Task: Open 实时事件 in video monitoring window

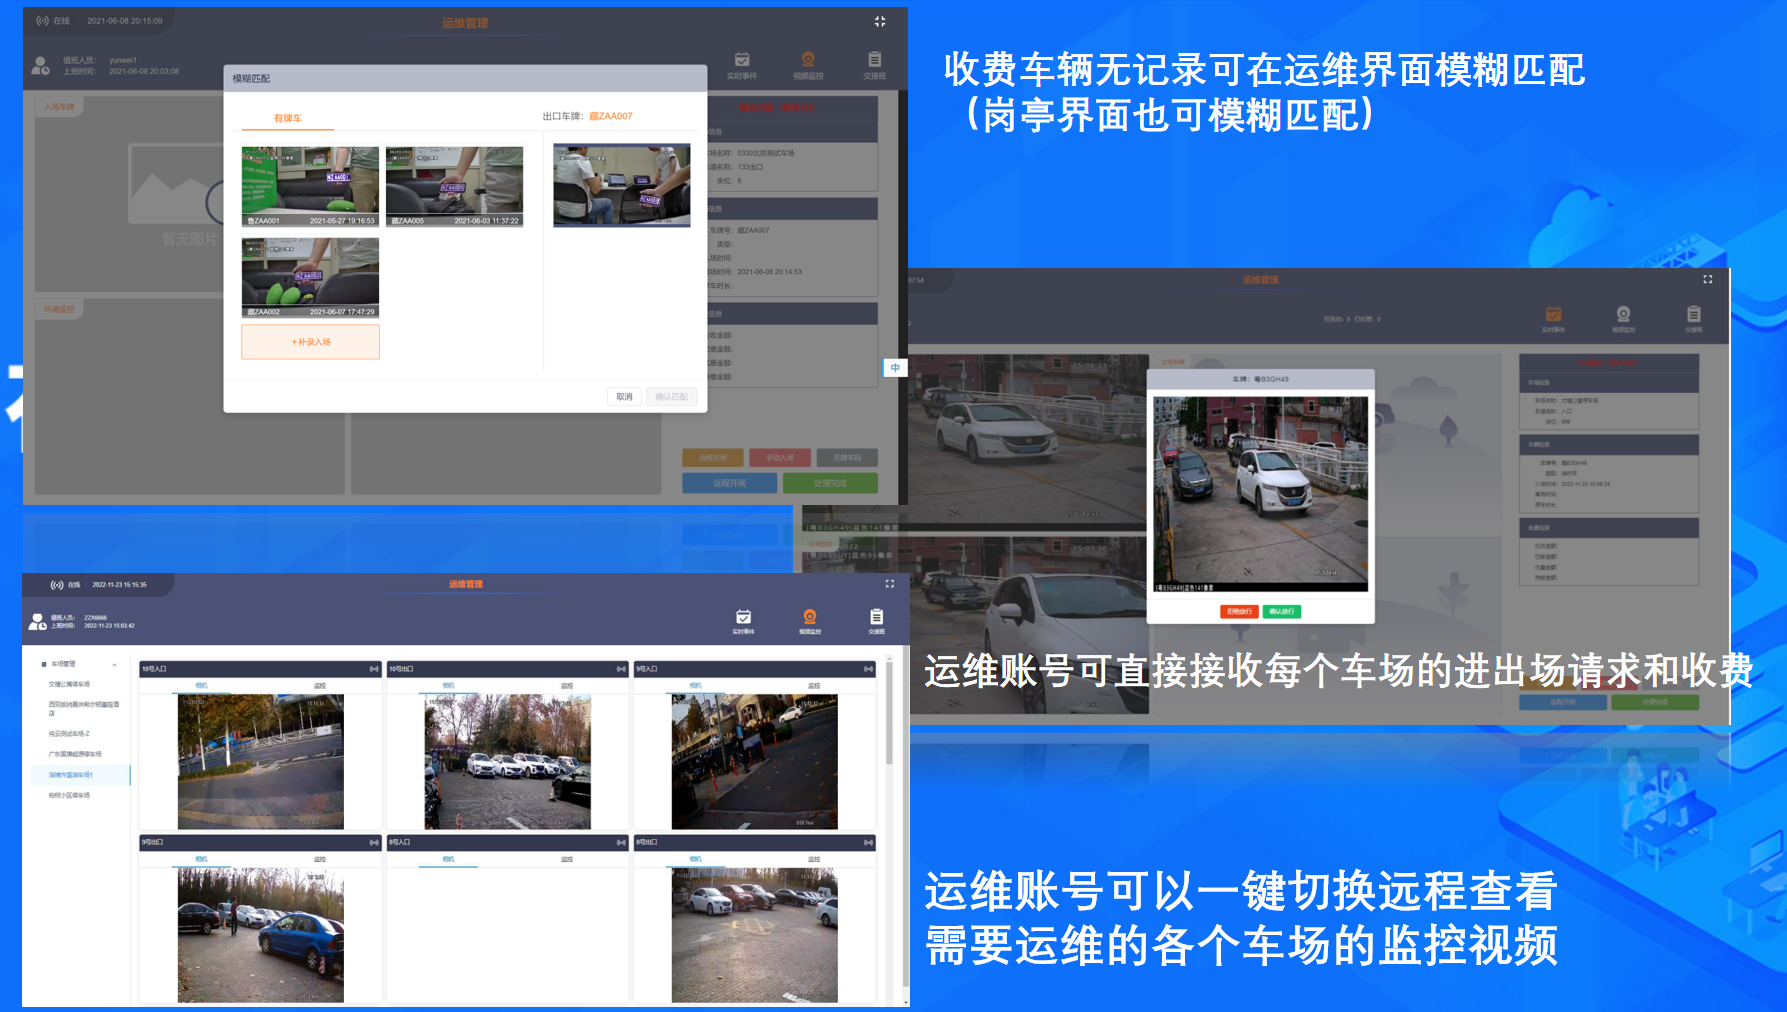Action: point(743,621)
